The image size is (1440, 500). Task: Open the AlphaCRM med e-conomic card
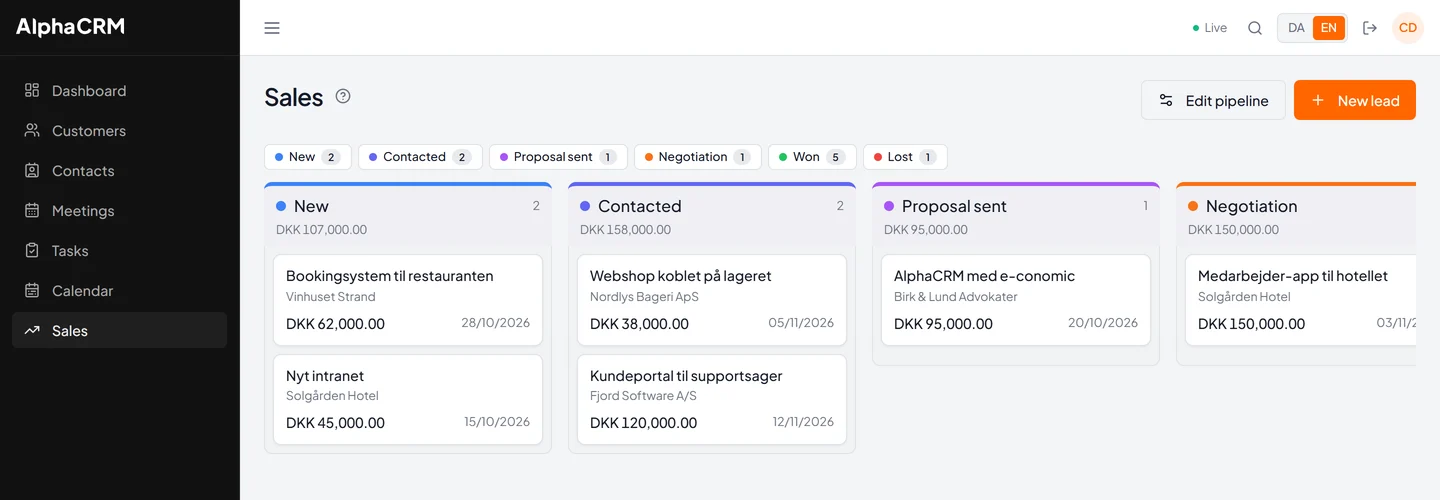[x=1016, y=300]
